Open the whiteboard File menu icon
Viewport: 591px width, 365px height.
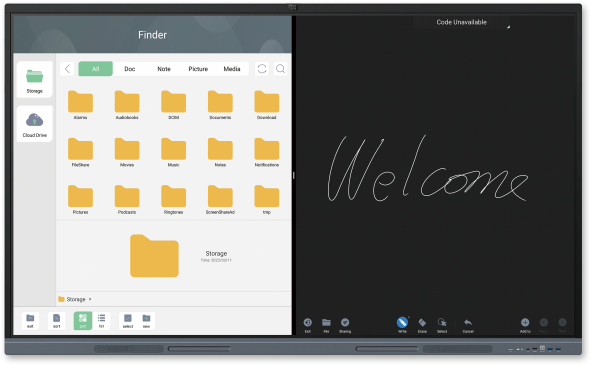(326, 325)
